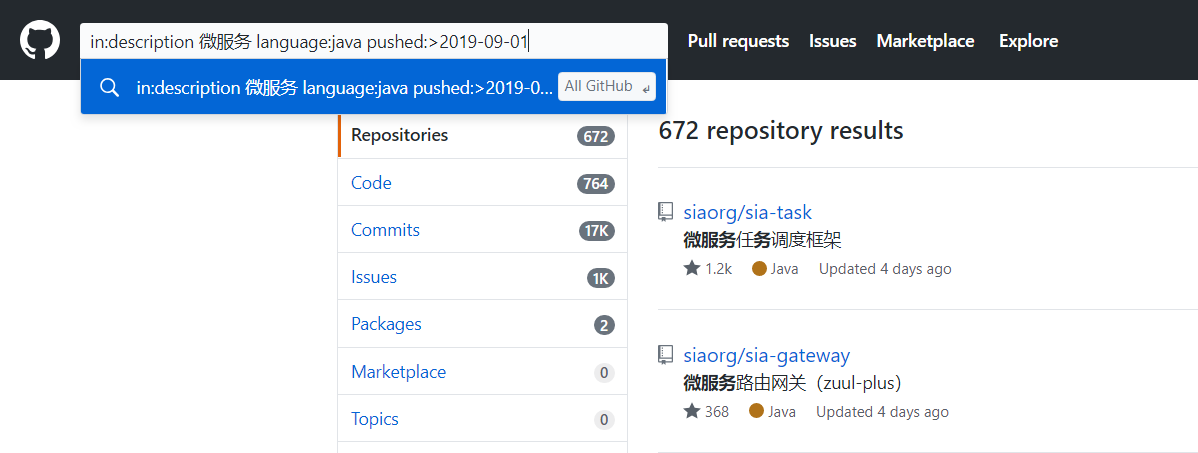Click Updated 4 days ago under sia-gateway
Image resolution: width=1198 pixels, height=453 pixels.
(882, 411)
